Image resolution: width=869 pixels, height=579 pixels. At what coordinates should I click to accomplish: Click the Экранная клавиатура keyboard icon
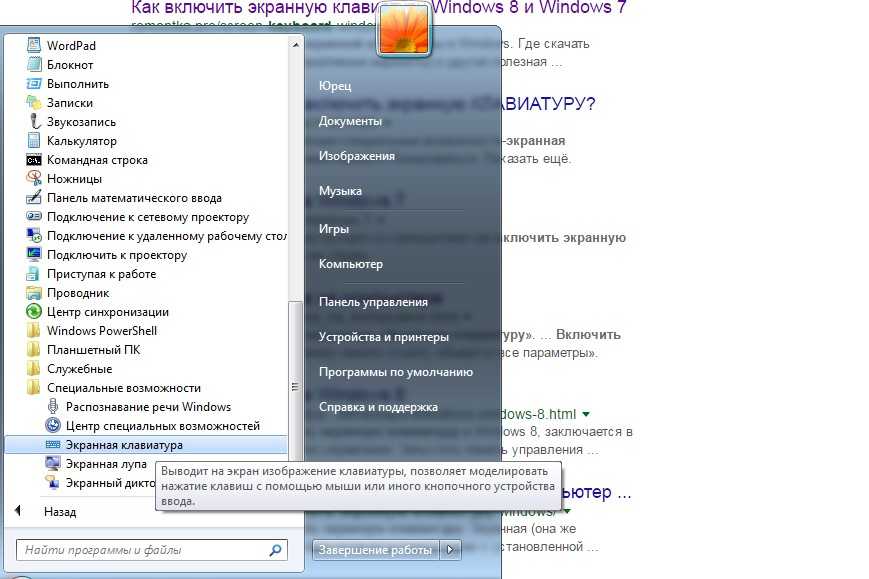tap(53, 444)
